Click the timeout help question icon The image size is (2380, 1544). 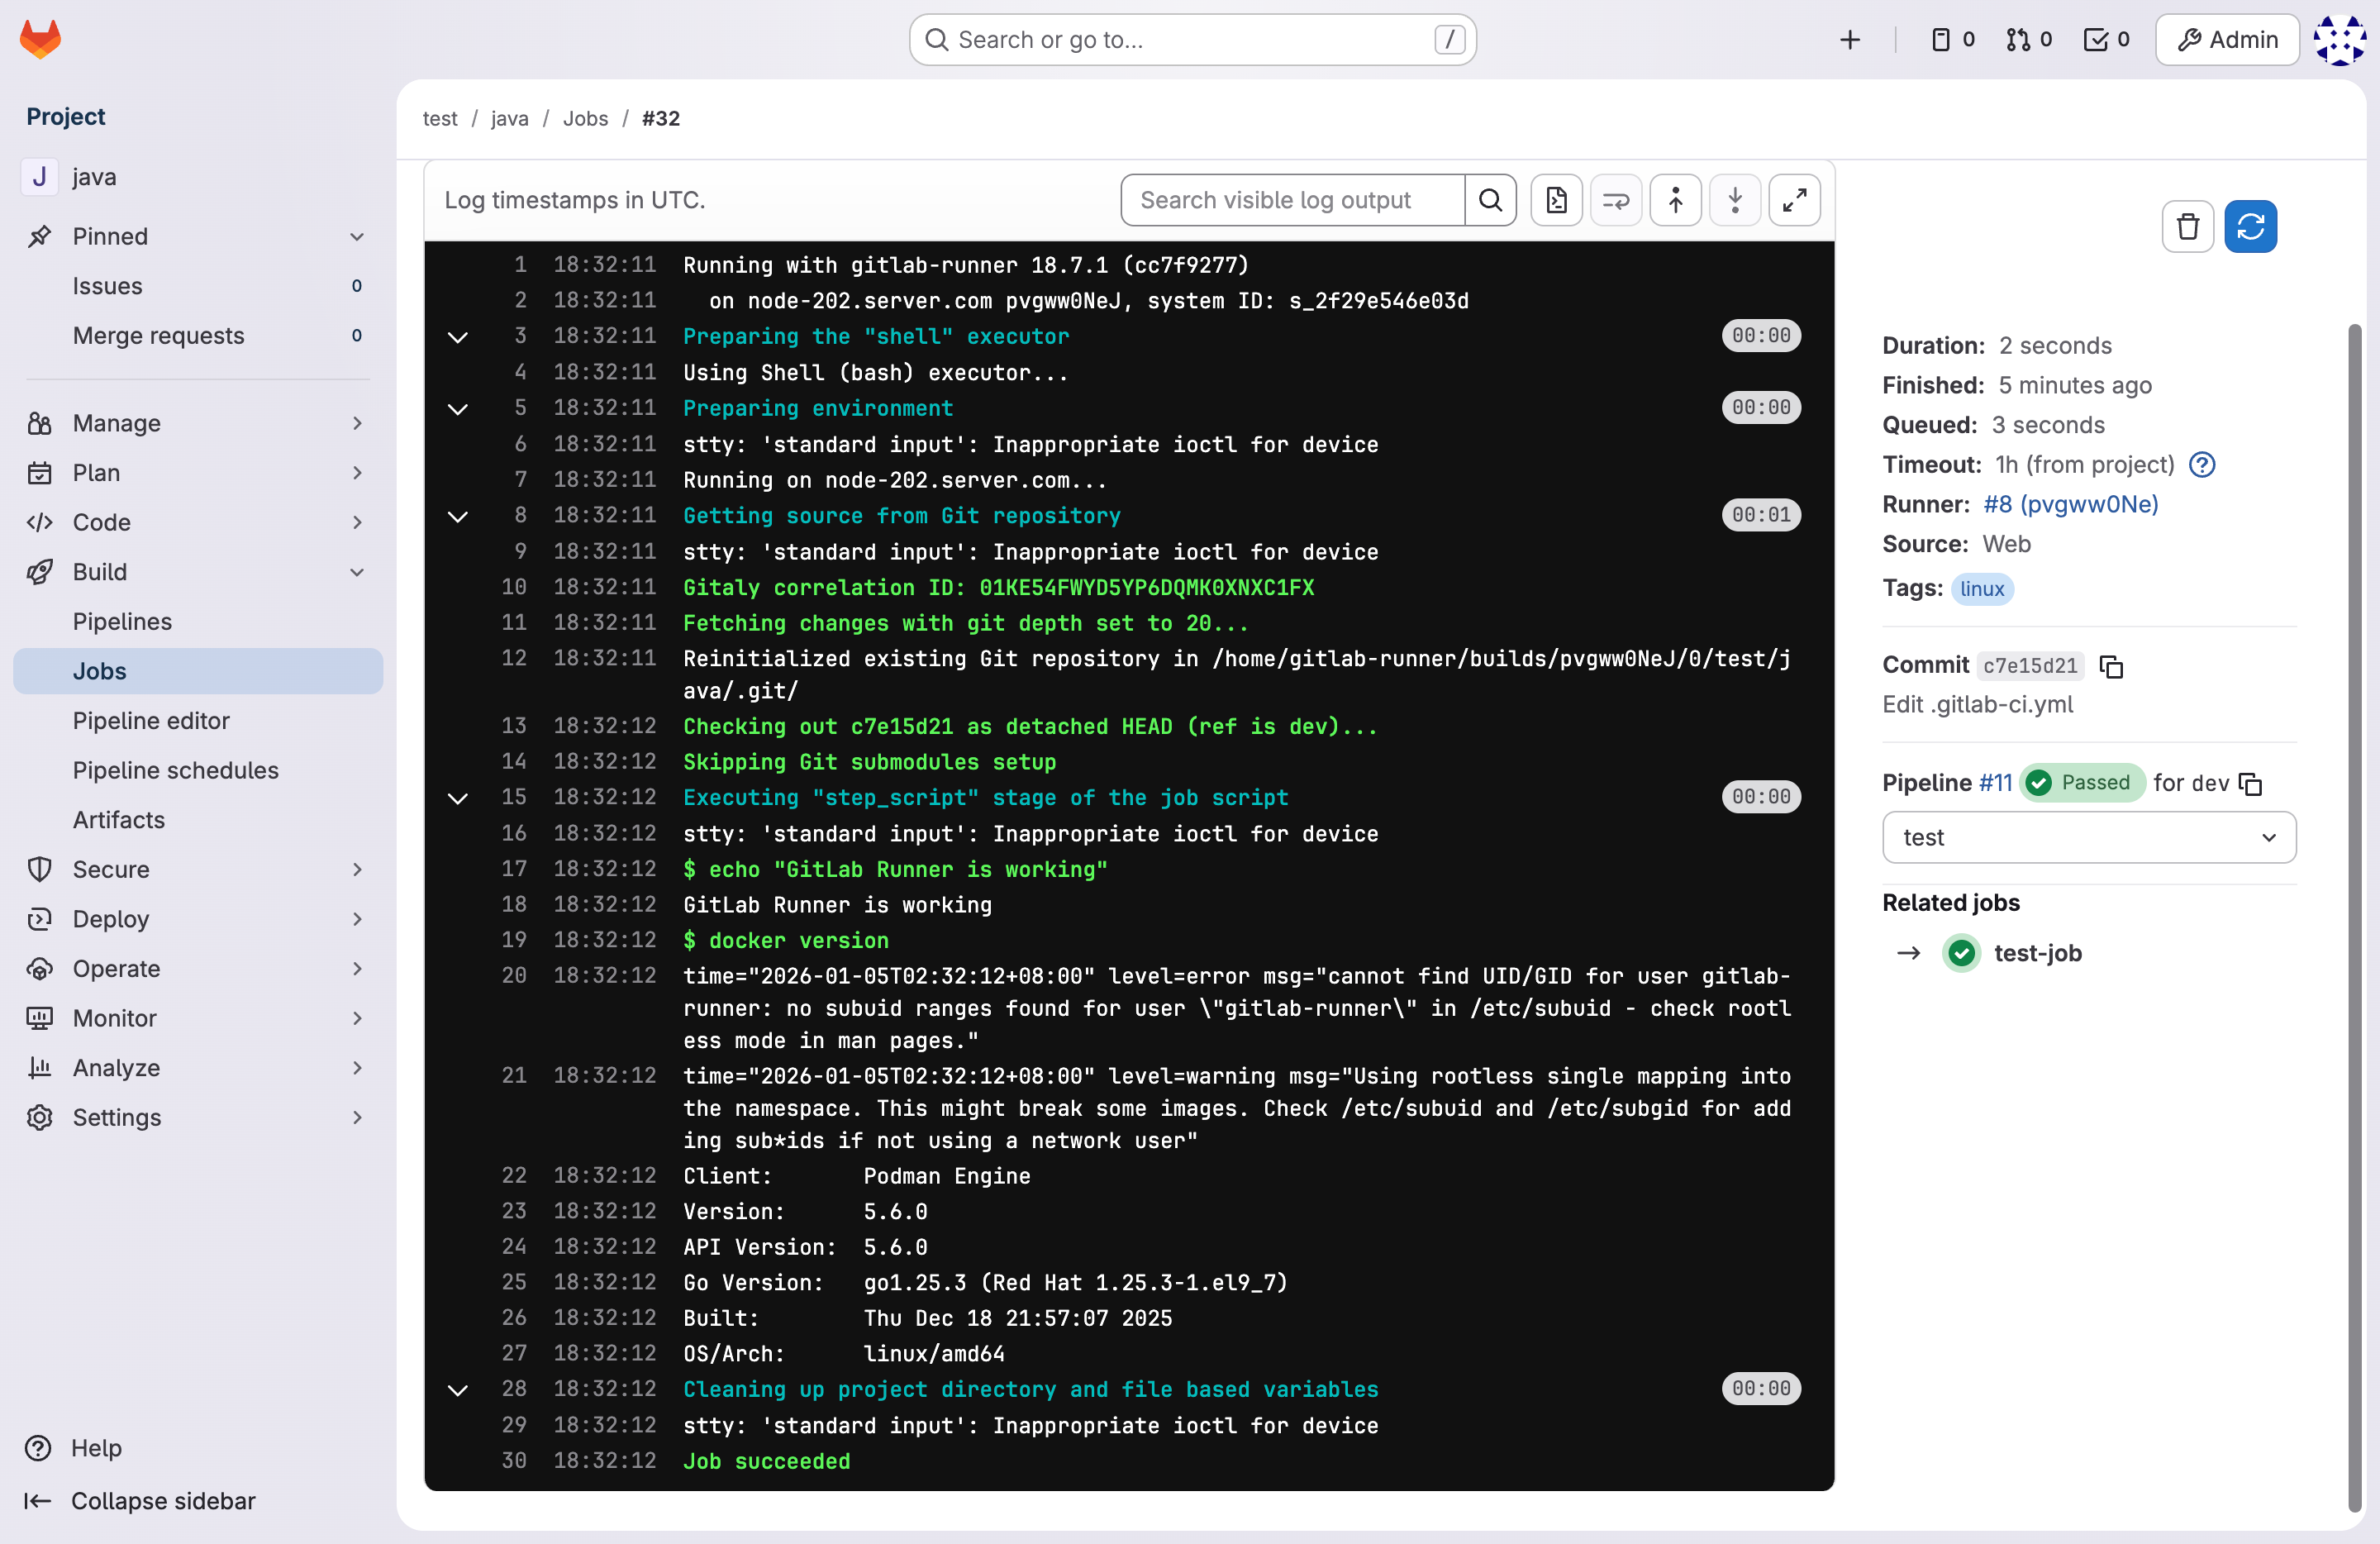(2202, 465)
